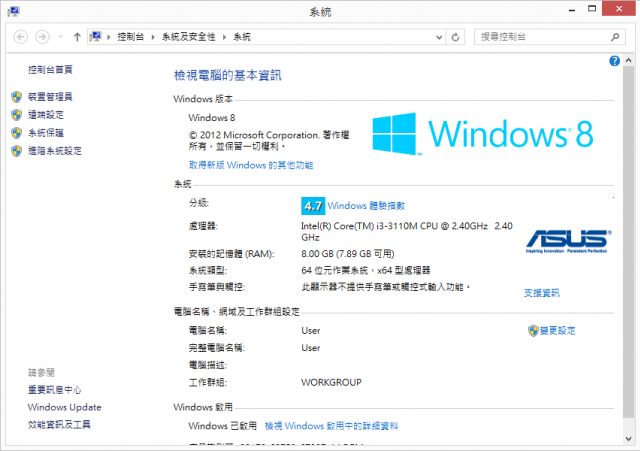This screenshot has width=640, height=451.
Task: Click the system icon in the title bar
Action: click(x=13, y=11)
